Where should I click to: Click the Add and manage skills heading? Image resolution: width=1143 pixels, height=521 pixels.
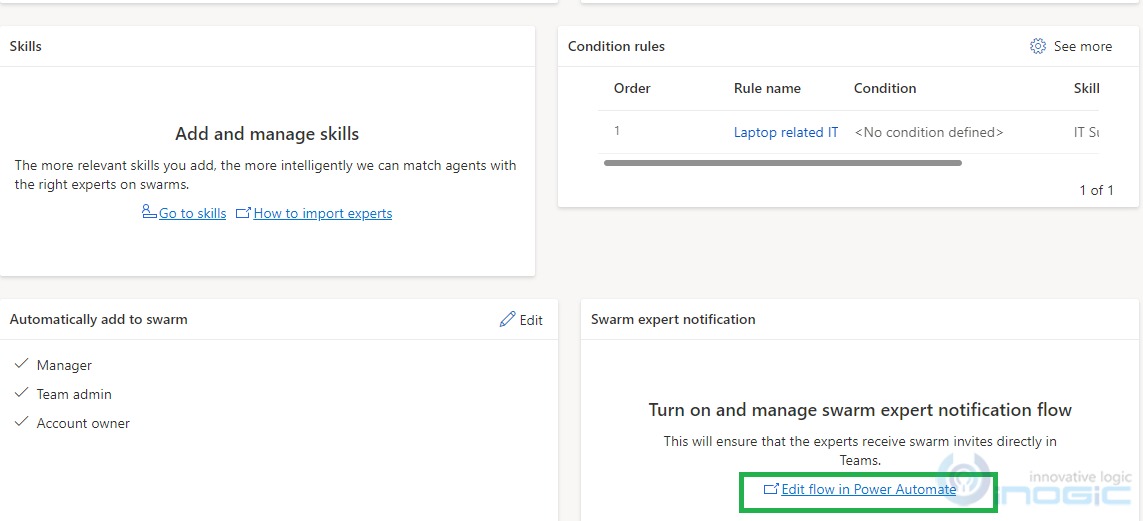coord(267,134)
